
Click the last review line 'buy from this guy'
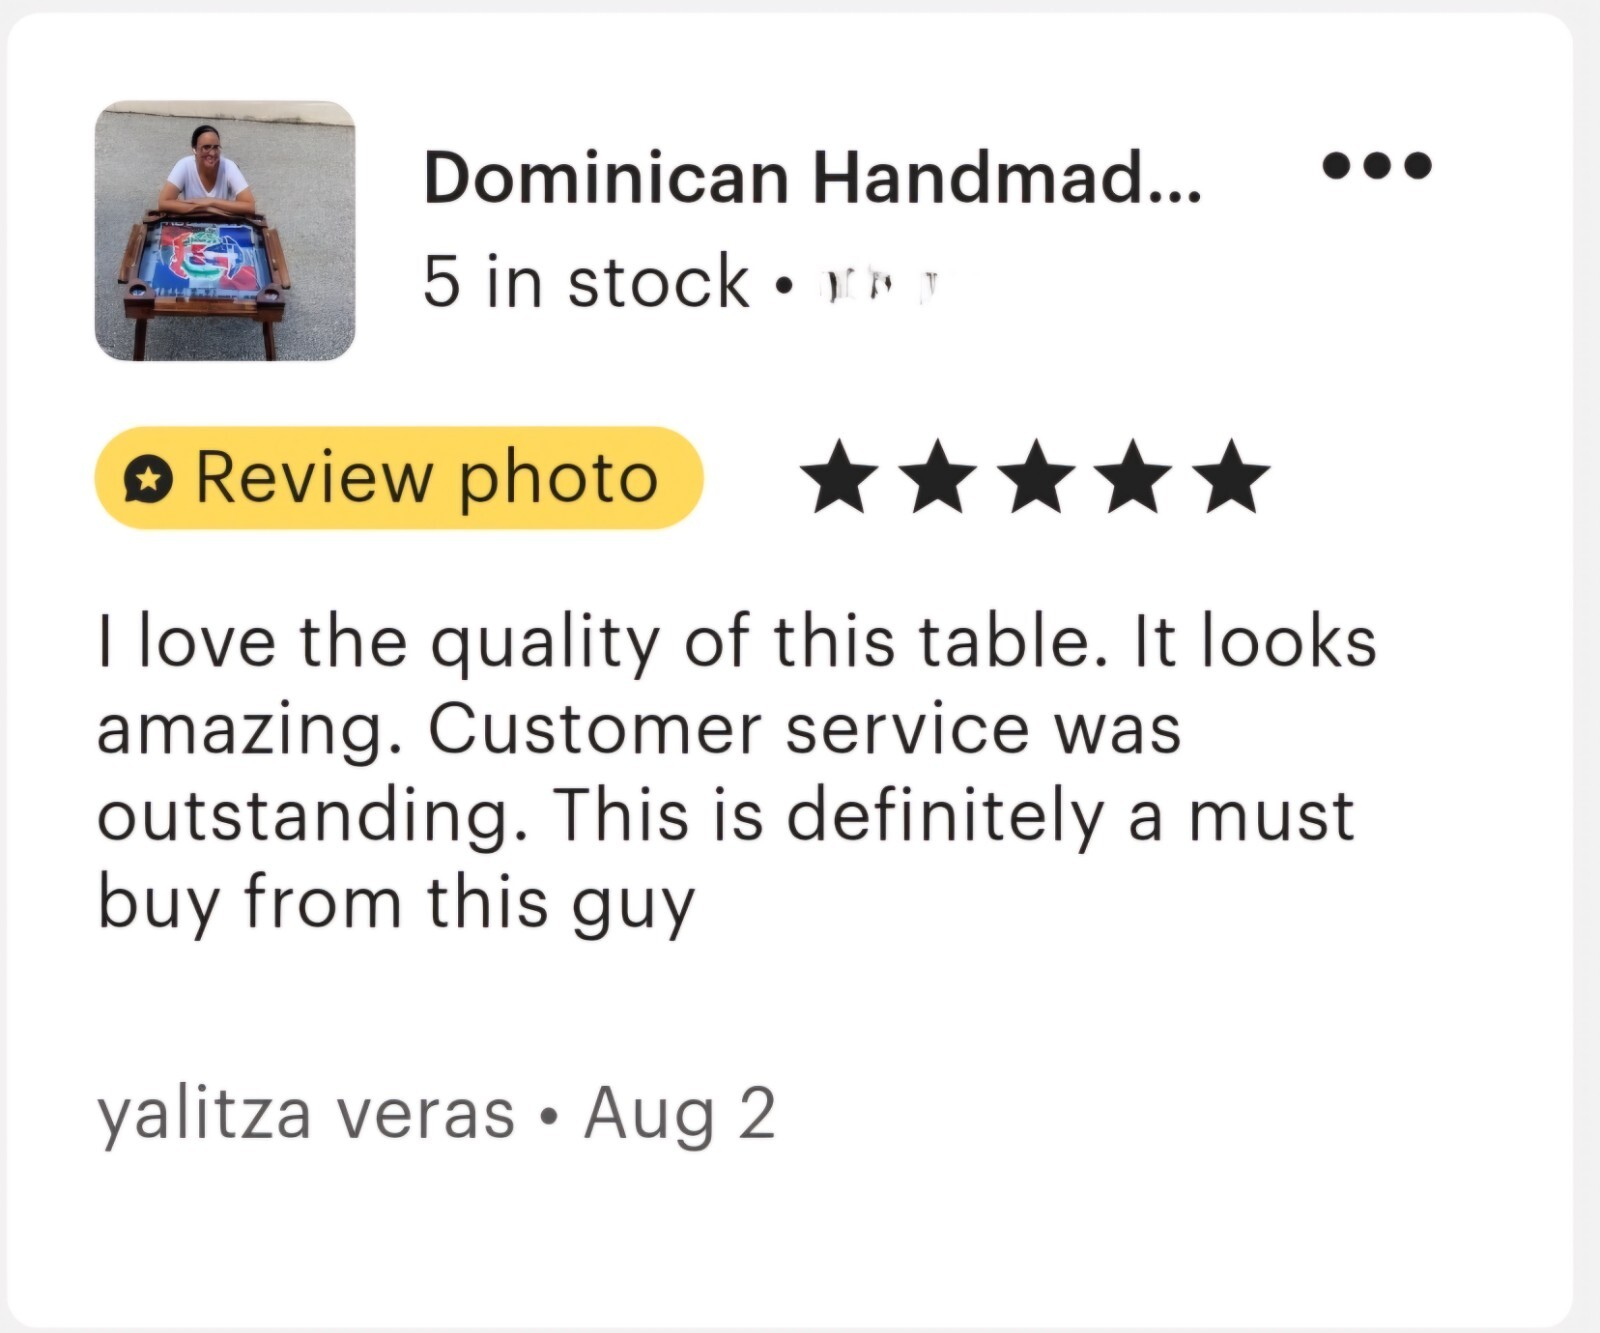[396, 904]
